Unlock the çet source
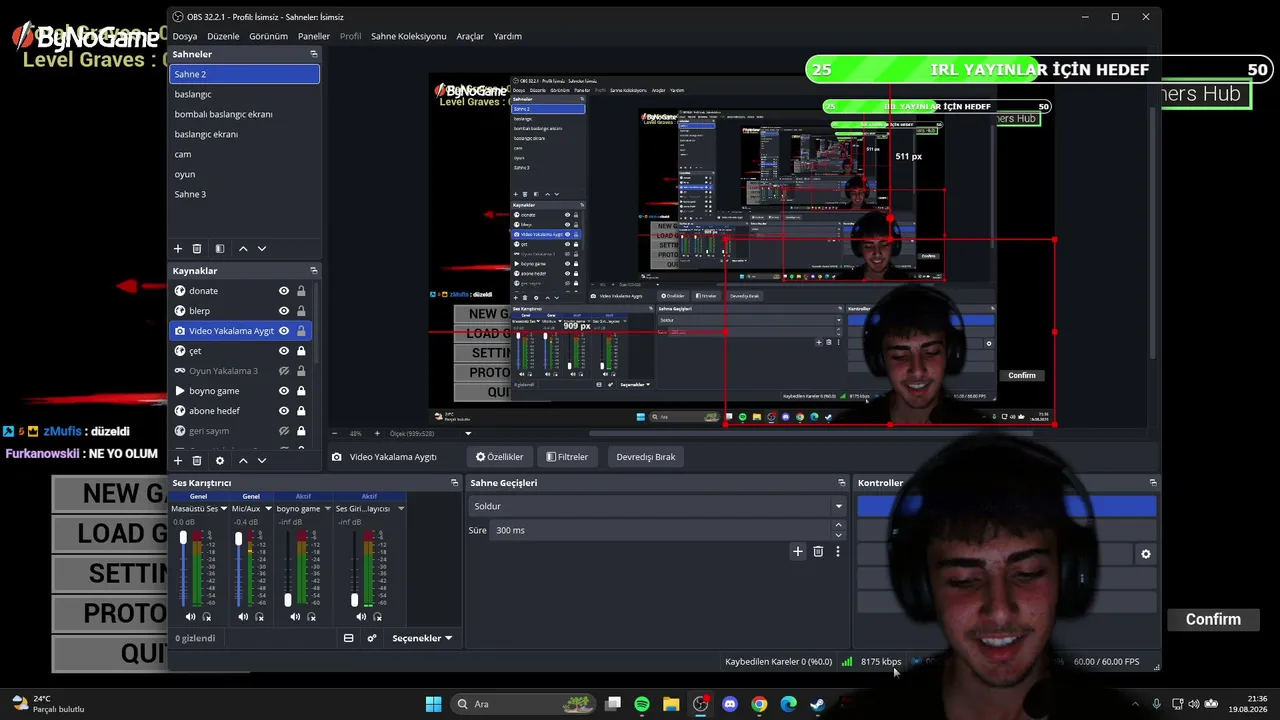Image resolution: width=1280 pixels, height=720 pixels. (x=301, y=351)
